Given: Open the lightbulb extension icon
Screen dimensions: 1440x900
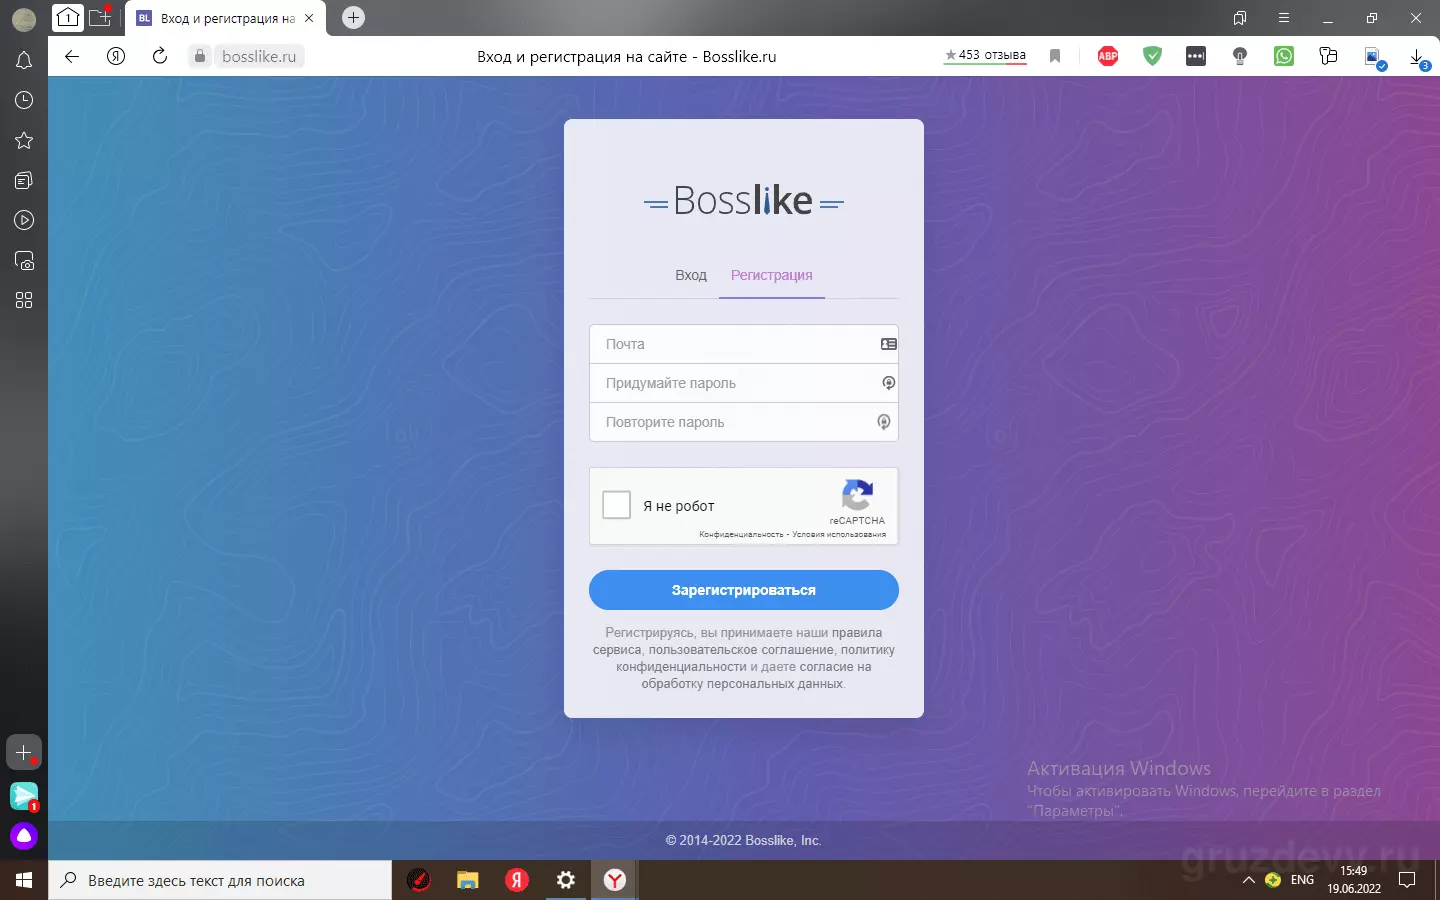Looking at the screenshot, I should tap(1240, 56).
